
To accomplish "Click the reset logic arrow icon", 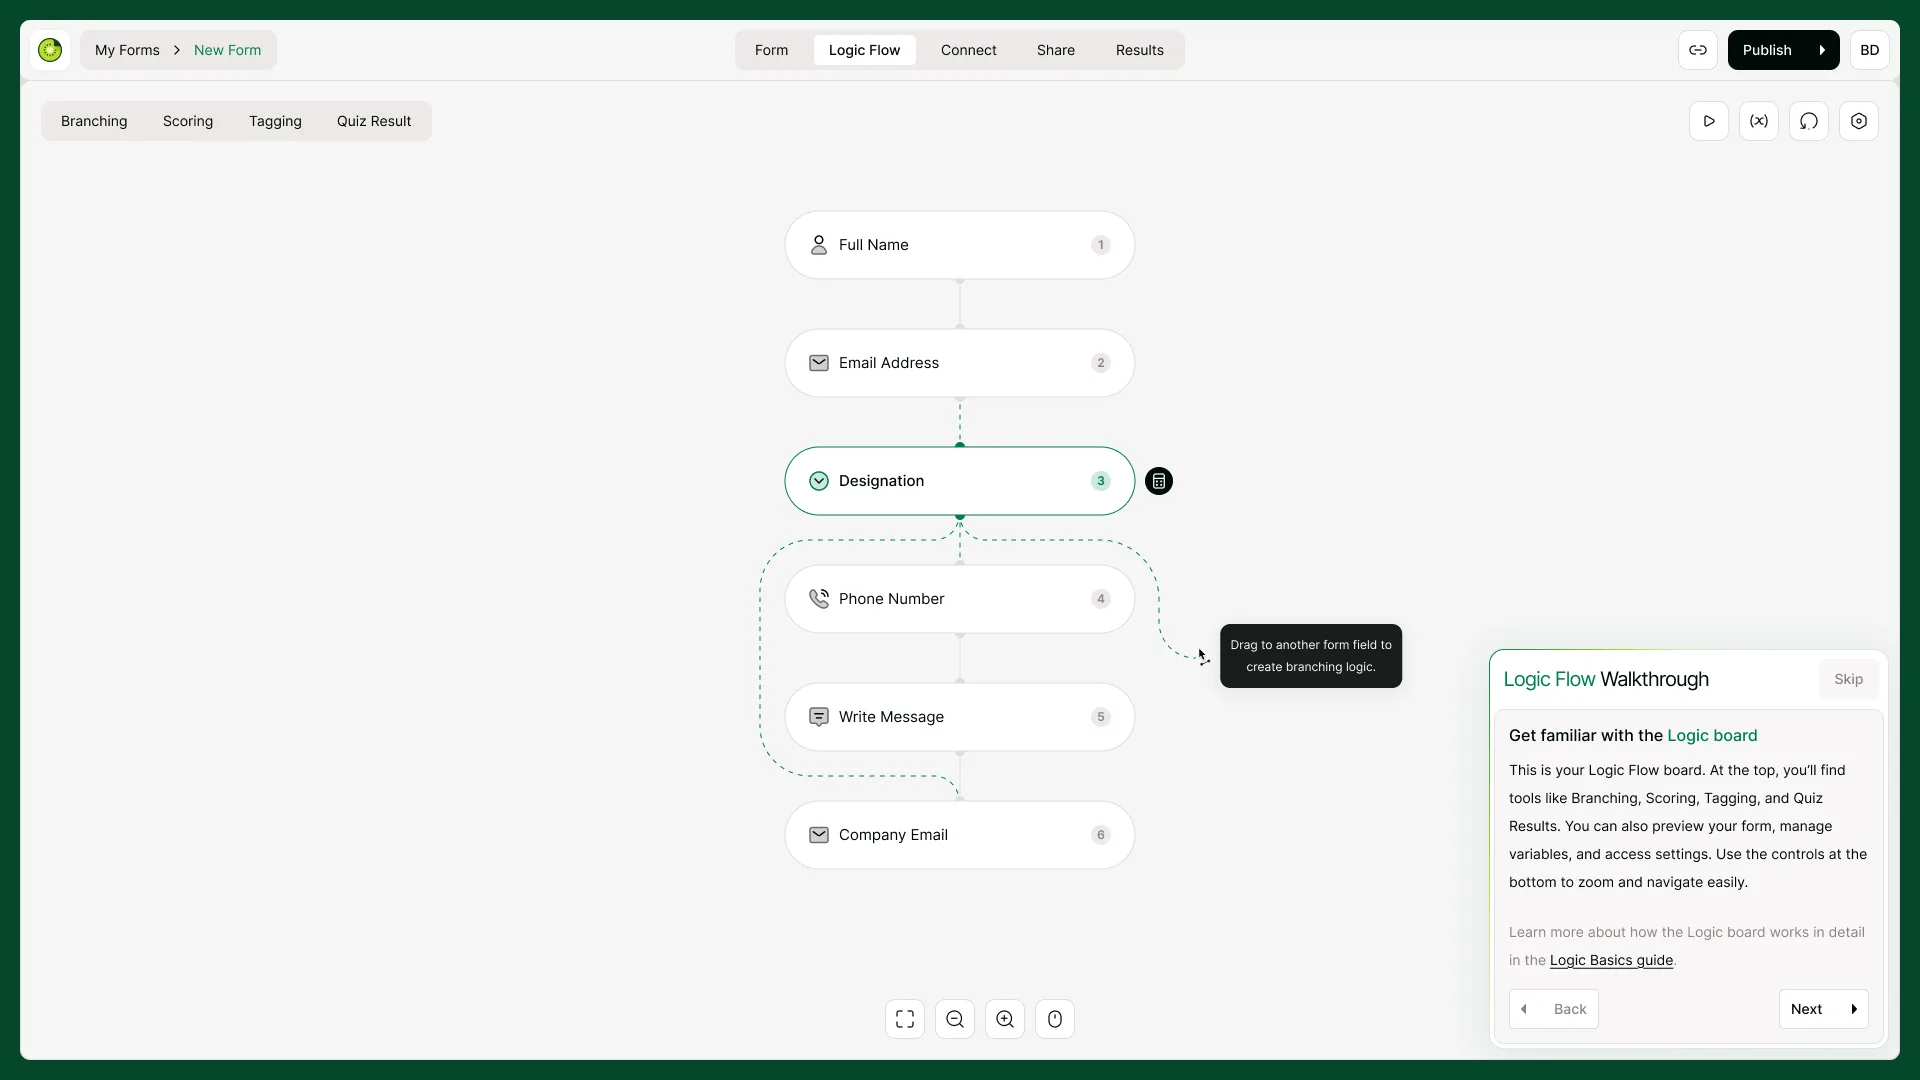I will (x=1809, y=121).
